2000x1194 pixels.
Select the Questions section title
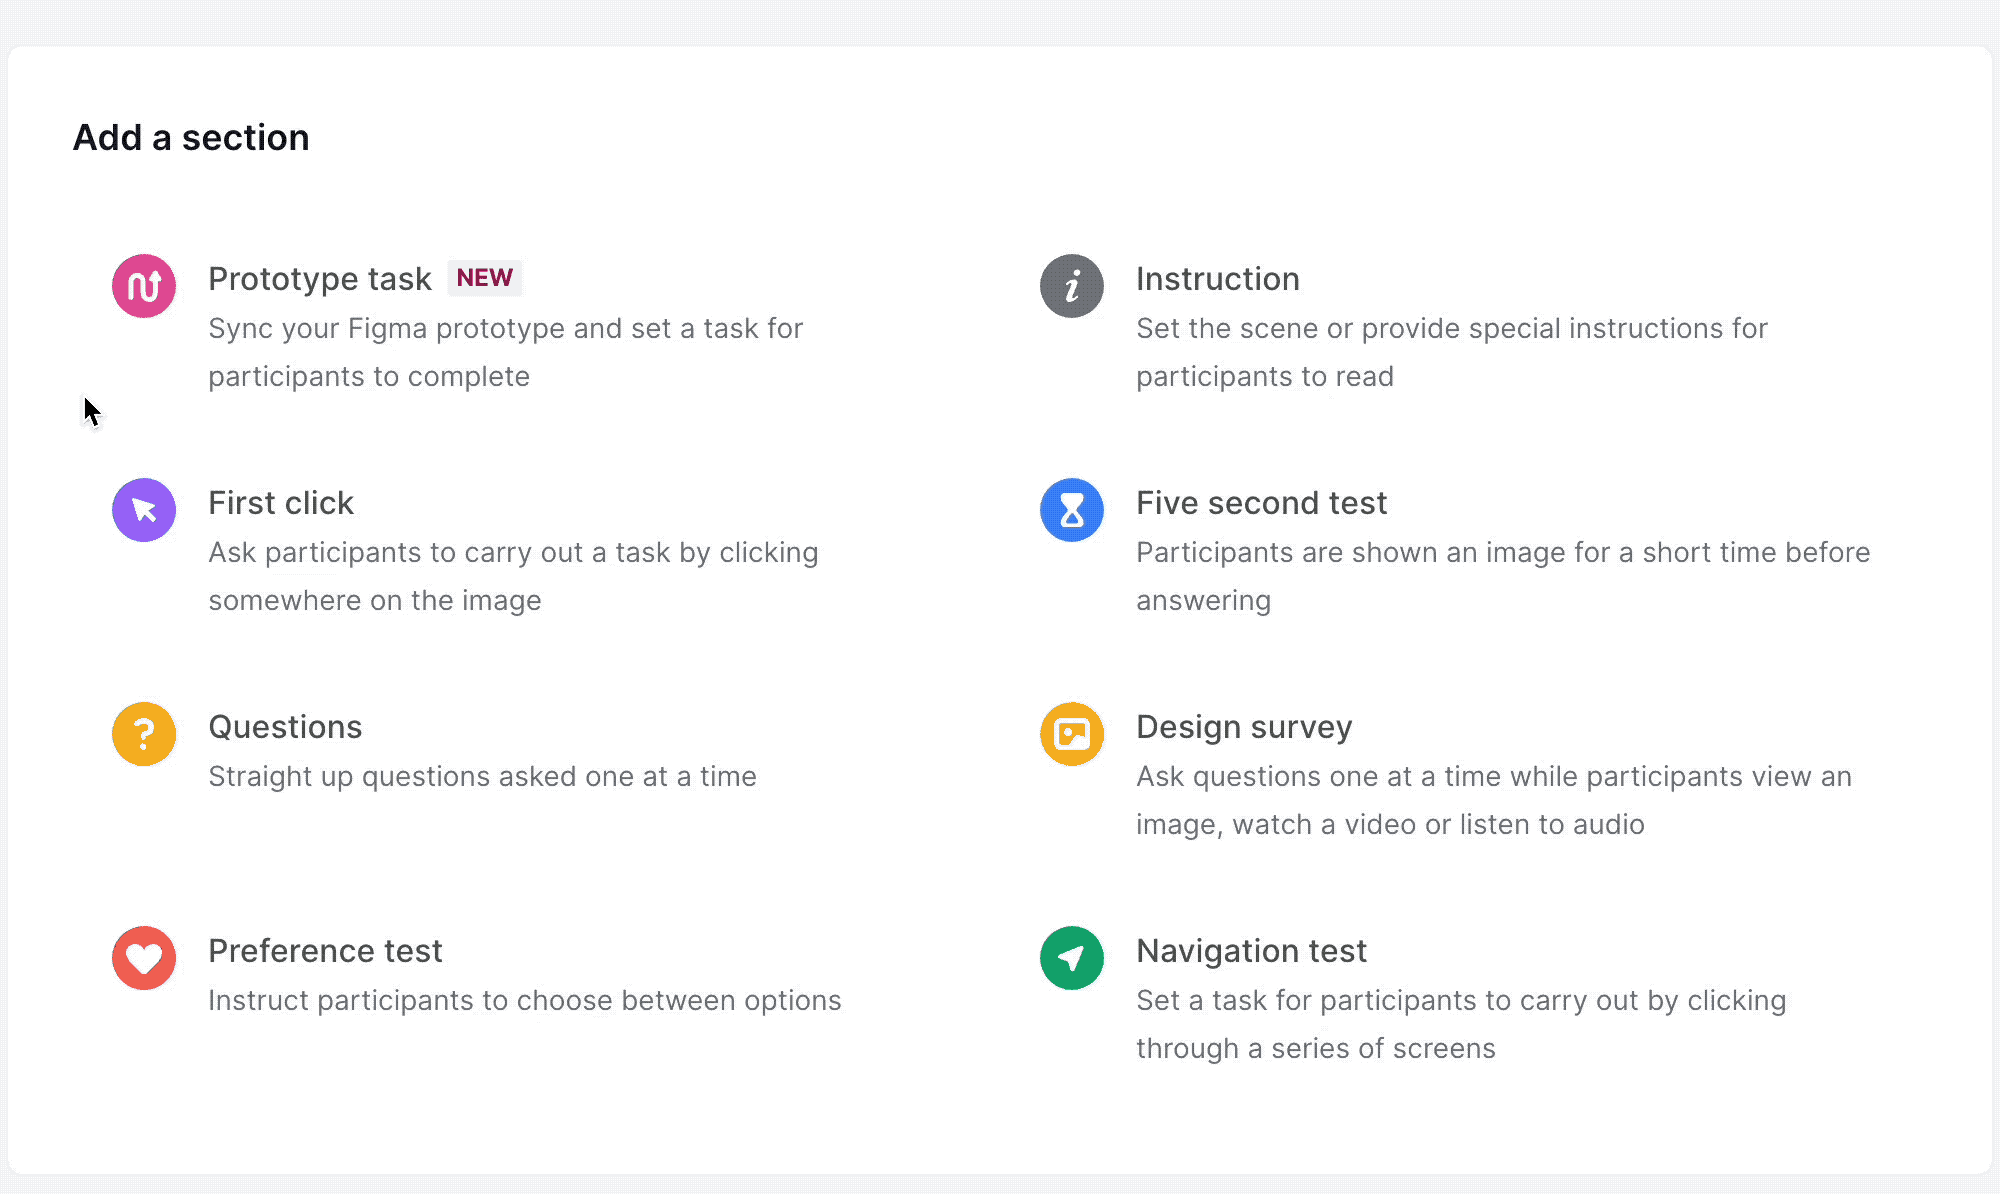pyautogui.click(x=285, y=727)
